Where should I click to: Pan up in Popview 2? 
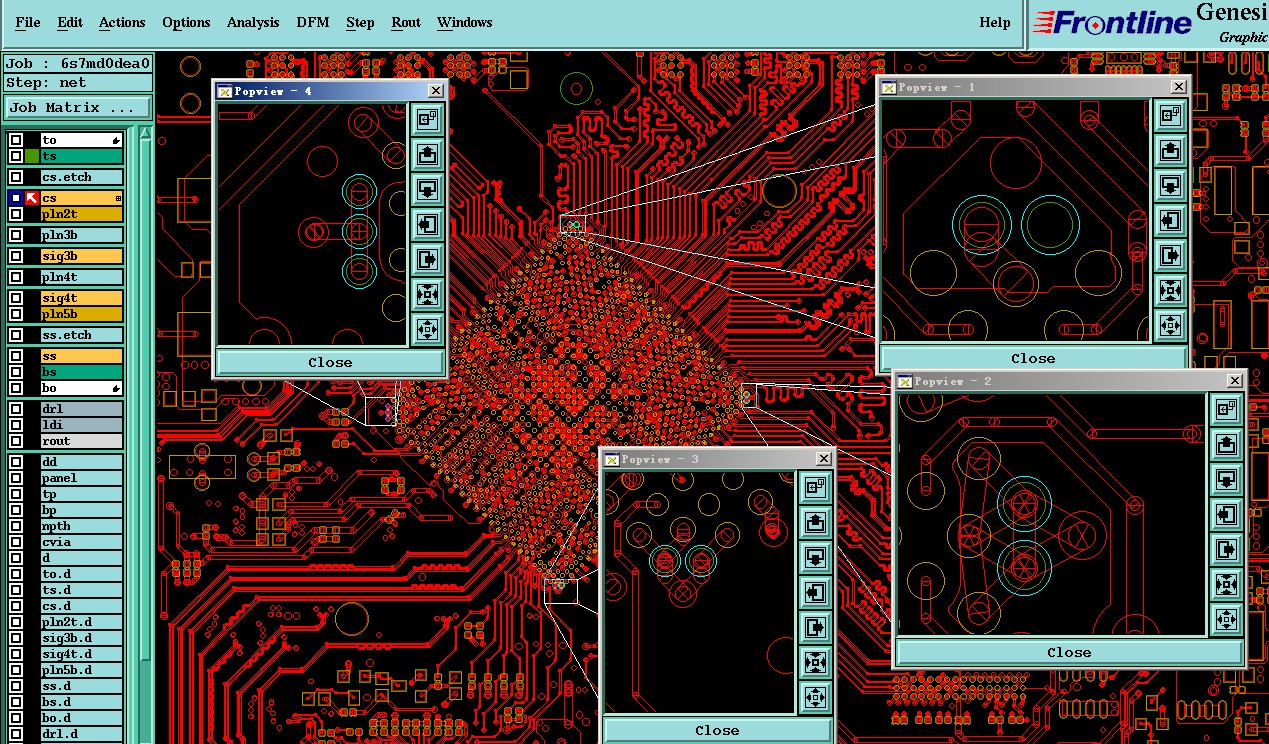(1226, 445)
